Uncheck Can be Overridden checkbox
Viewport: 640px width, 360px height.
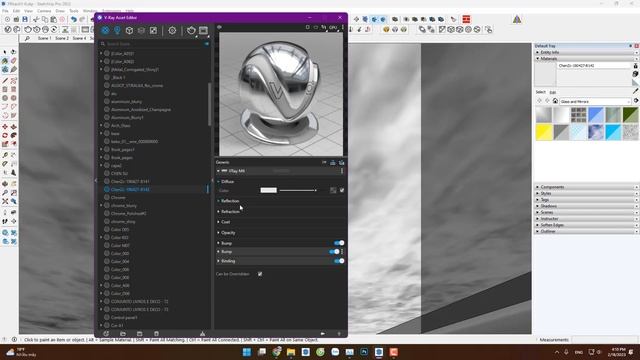[260, 274]
